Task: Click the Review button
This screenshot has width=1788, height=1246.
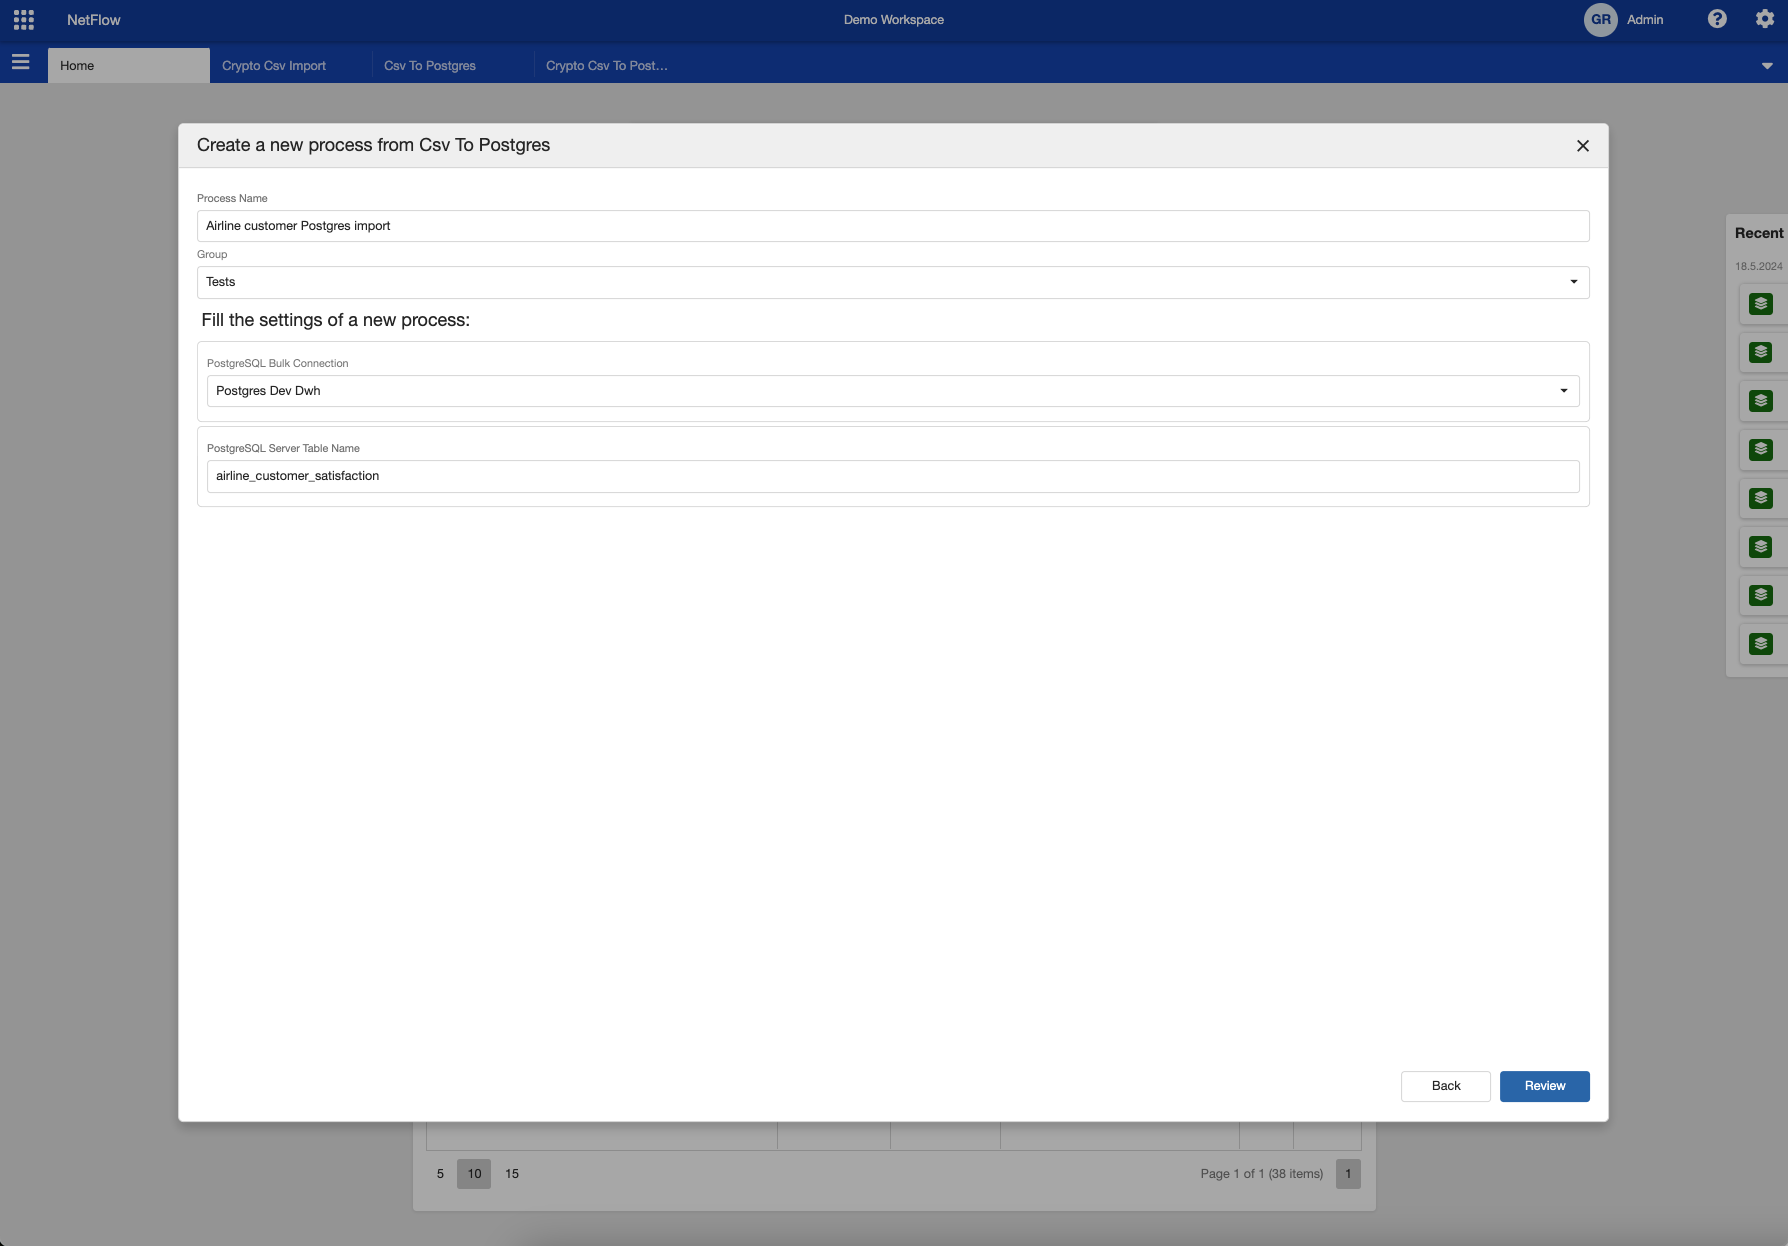Action: [1544, 1086]
